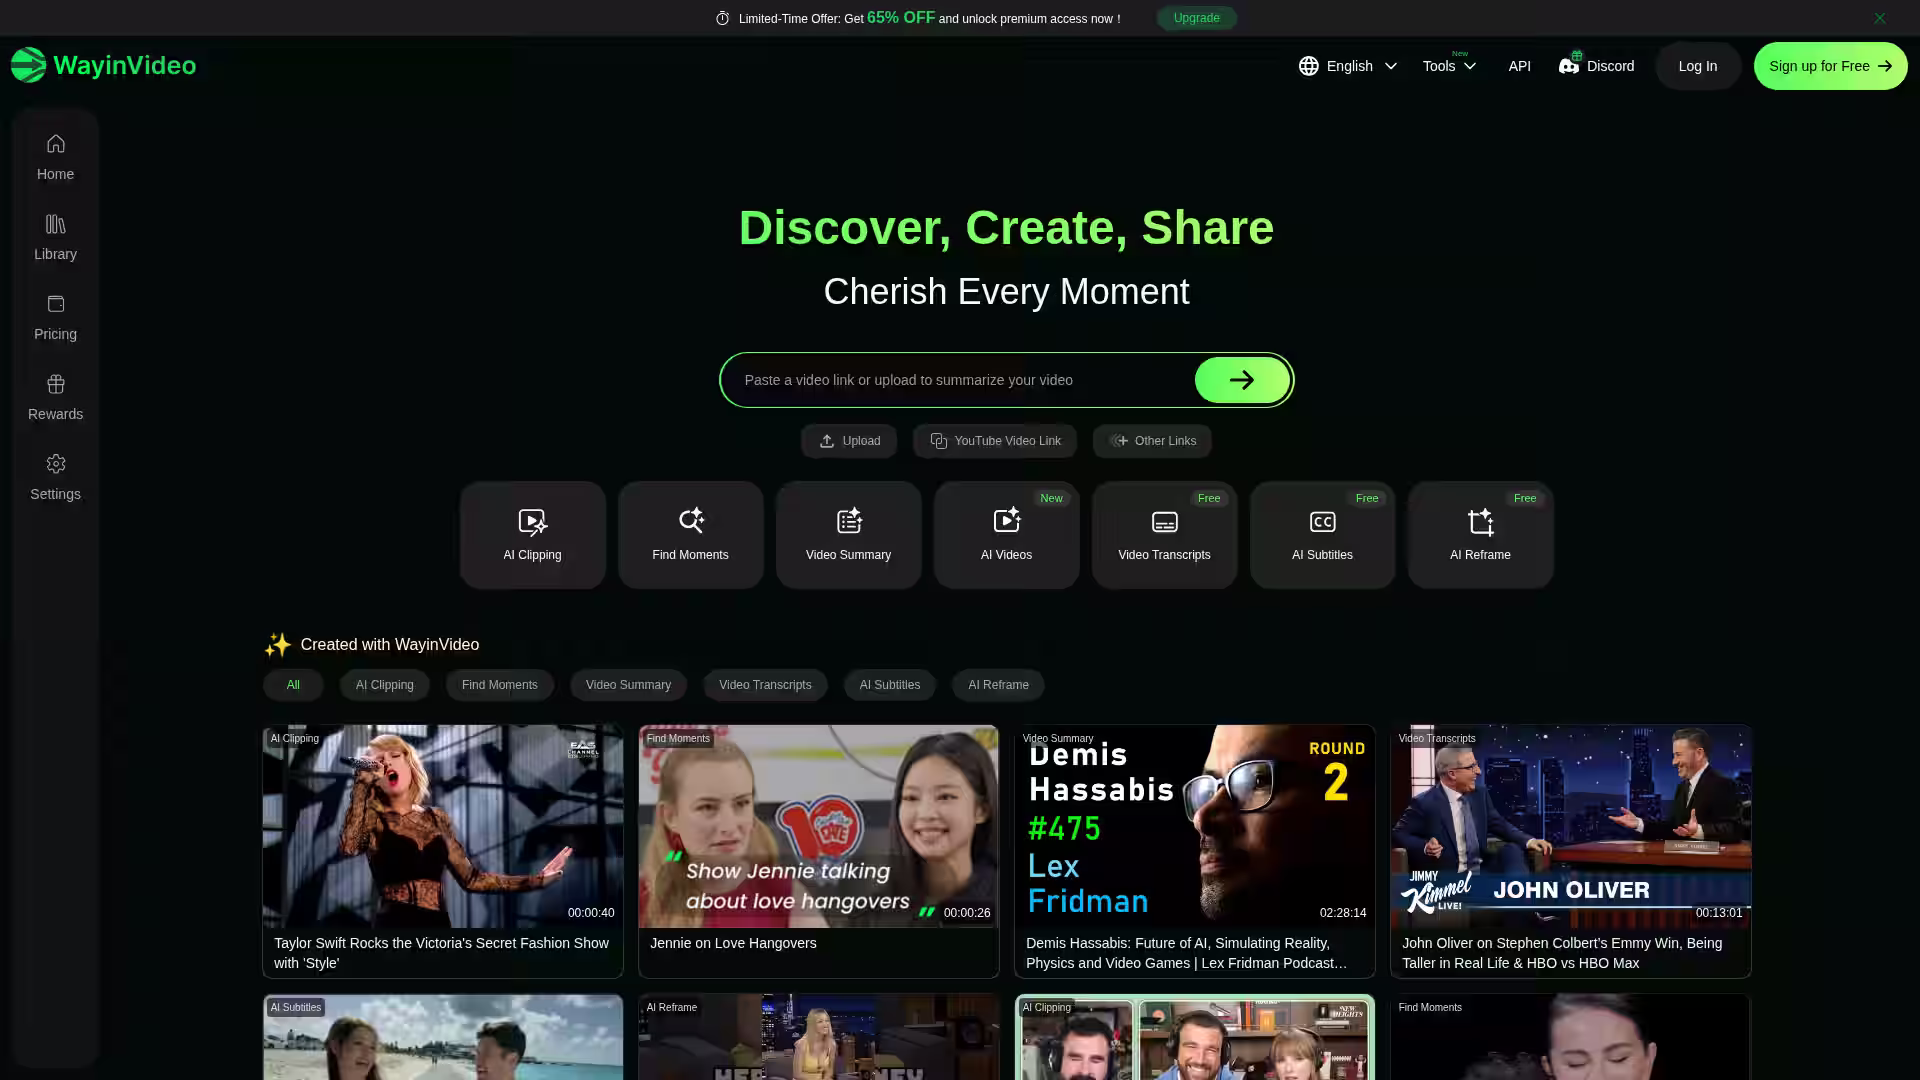Click the Log In button

coord(1697,66)
